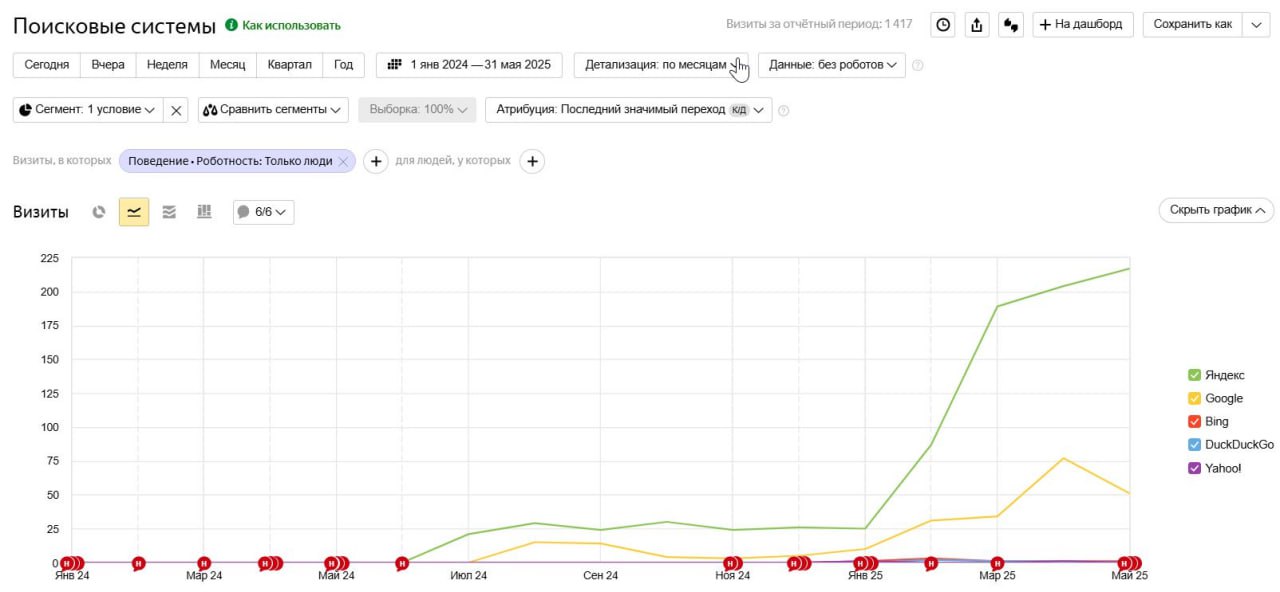Switch to pie chart view

[x=99, y=211]
